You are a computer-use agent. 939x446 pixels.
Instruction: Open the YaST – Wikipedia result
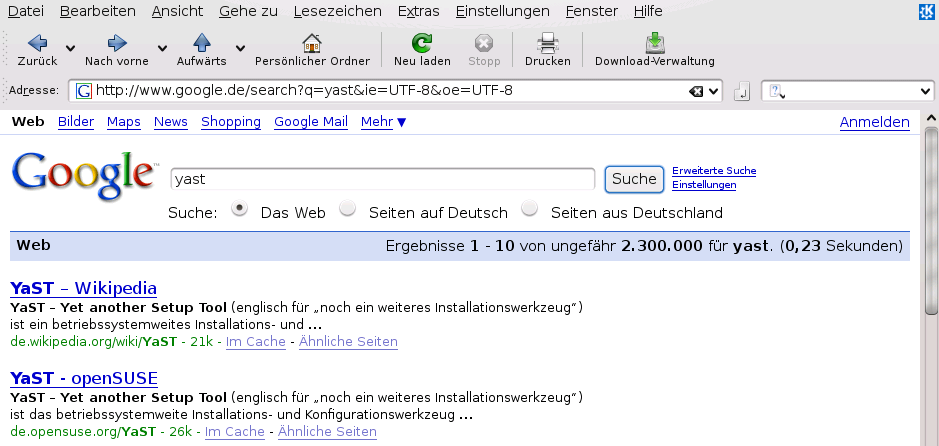click(83, 289)
